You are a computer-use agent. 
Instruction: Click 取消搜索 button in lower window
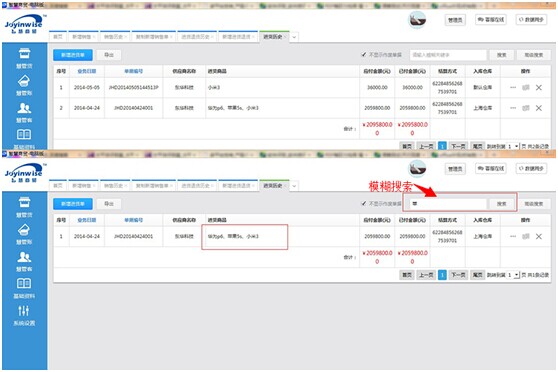534,204
